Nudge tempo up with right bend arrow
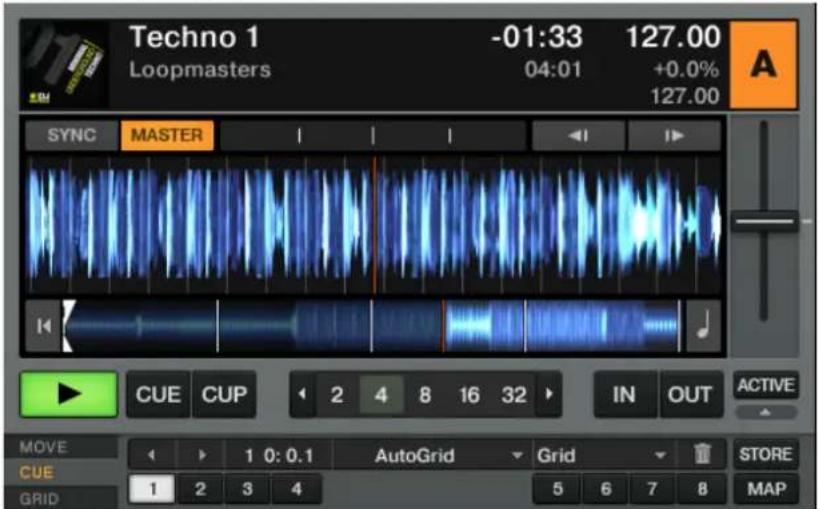The width and height of the screenshot is (818, 509). (675, 136)
